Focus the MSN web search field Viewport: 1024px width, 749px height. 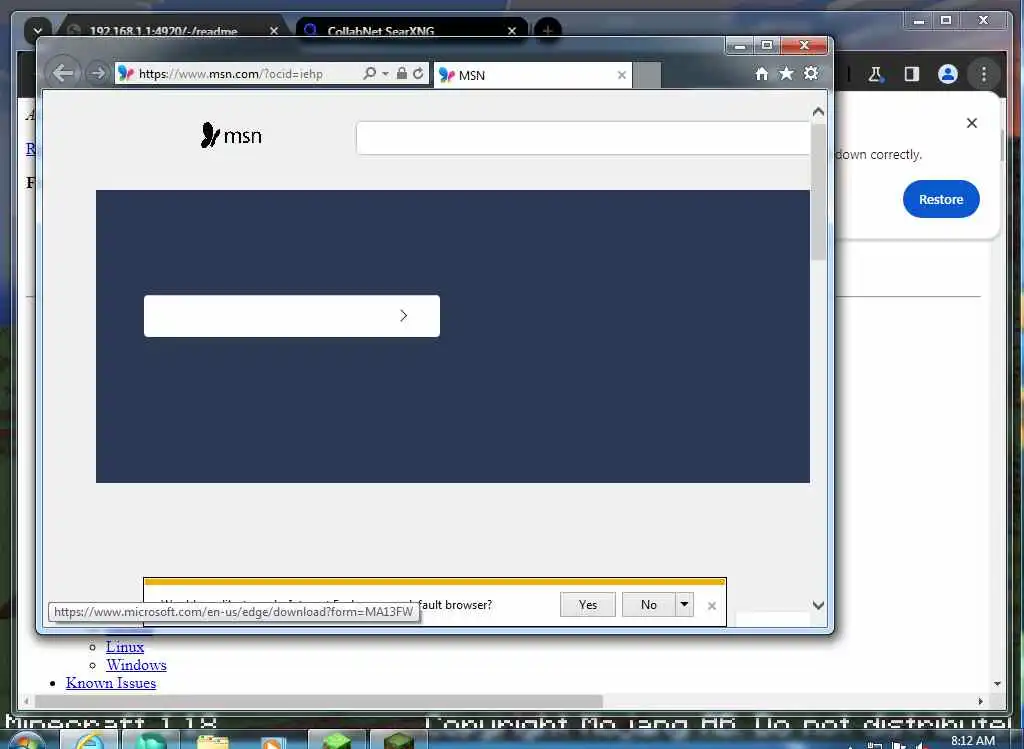click(583, 138)
